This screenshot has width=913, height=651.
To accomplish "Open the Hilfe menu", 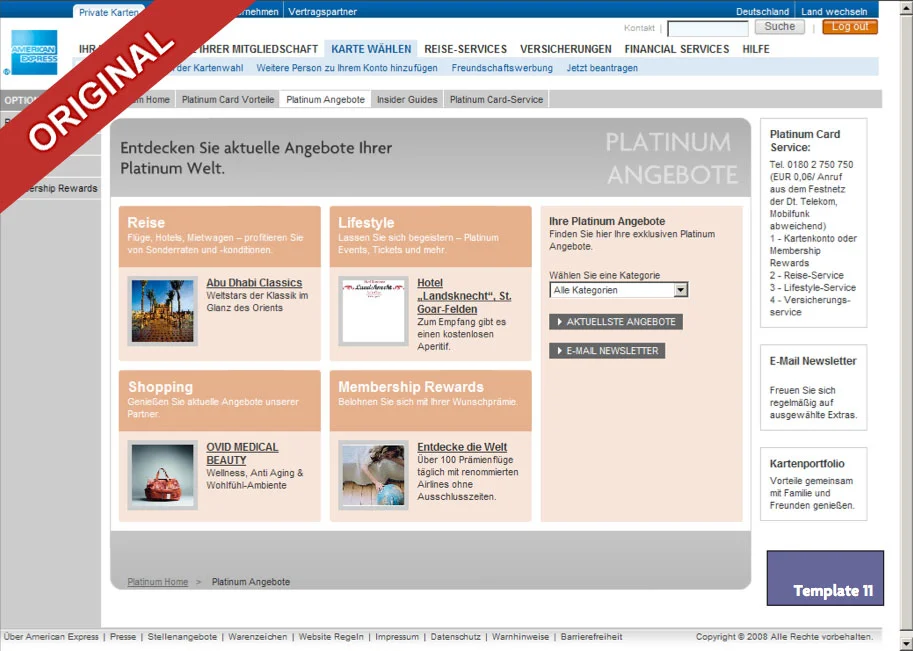I will point(756,49).
